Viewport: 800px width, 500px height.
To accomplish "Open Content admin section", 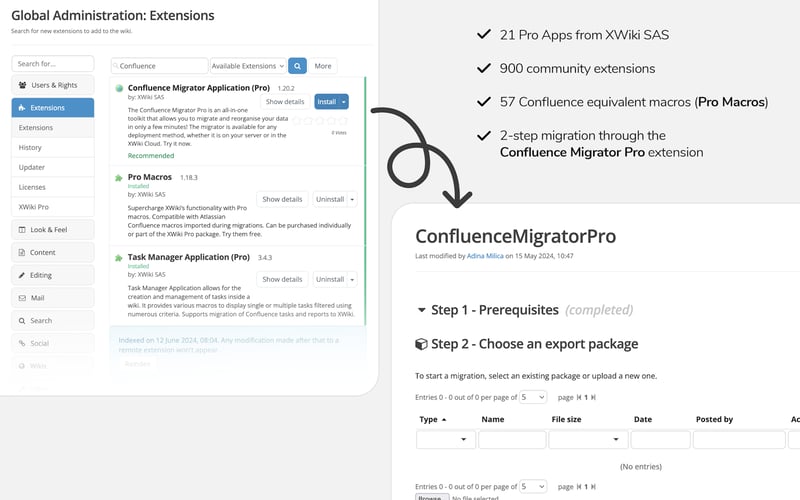I will click(x=53, y=253).
